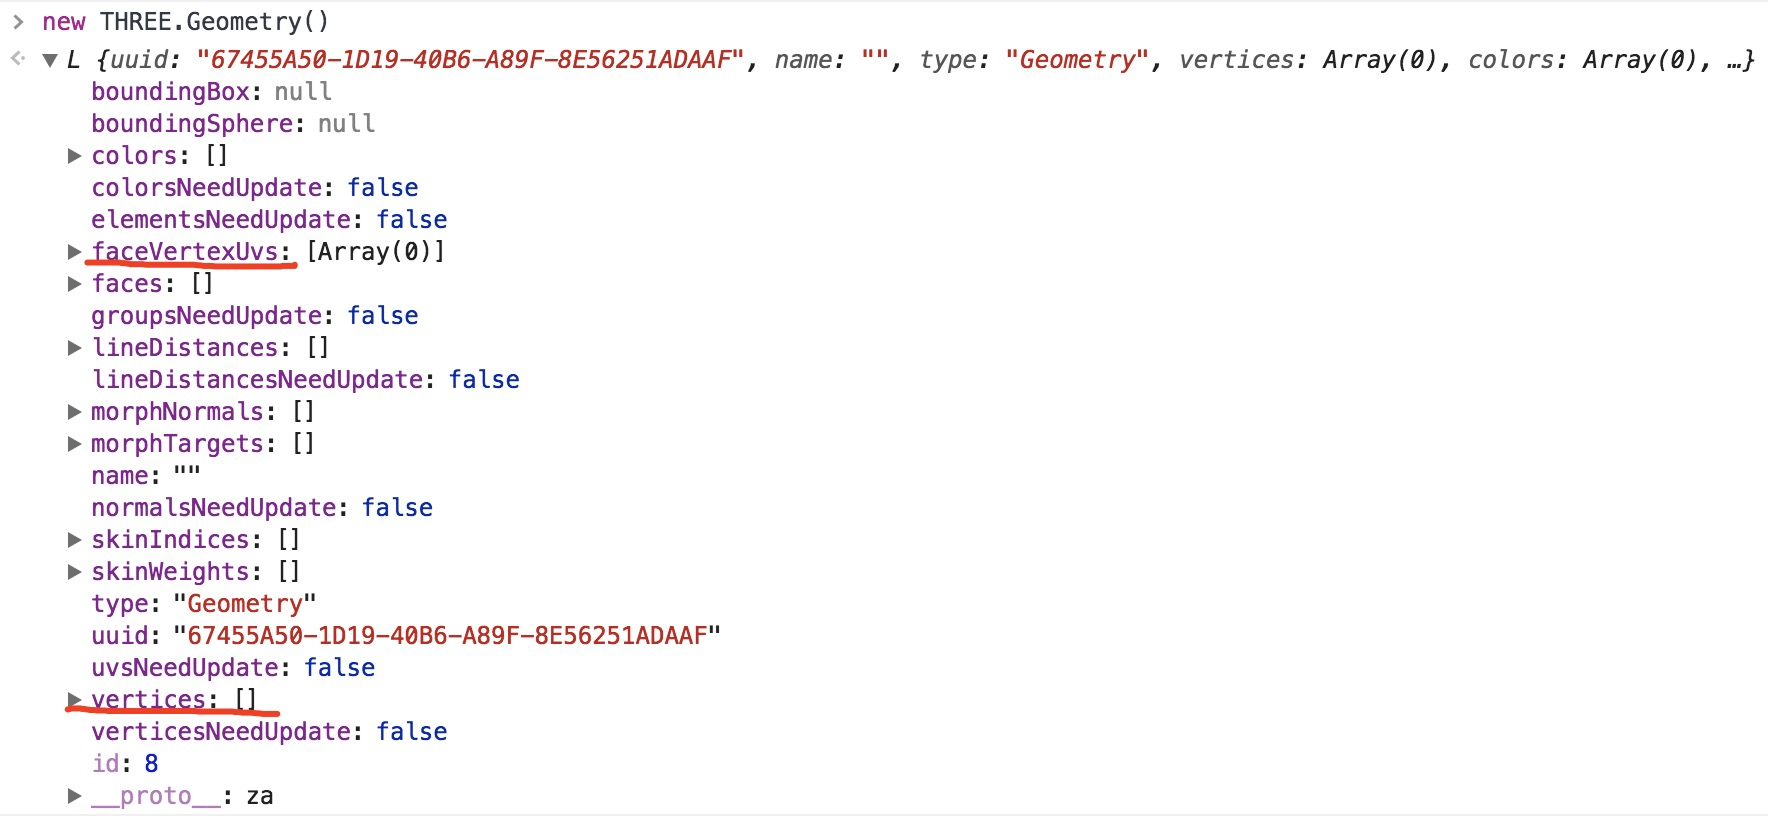The width and height of the screenshot is (1768, 828).
Task: Click the type "Geometry" value row
Action: point(204,604)
